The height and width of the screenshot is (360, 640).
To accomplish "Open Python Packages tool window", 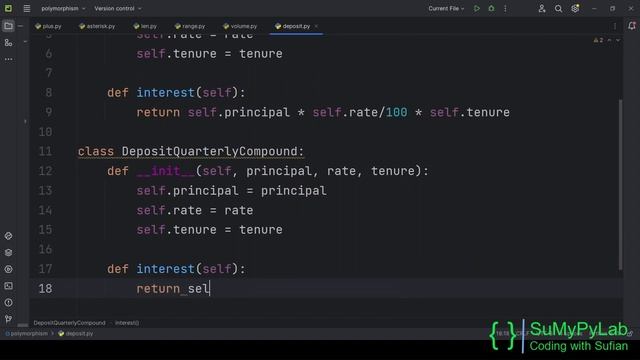I will (8, 253).
